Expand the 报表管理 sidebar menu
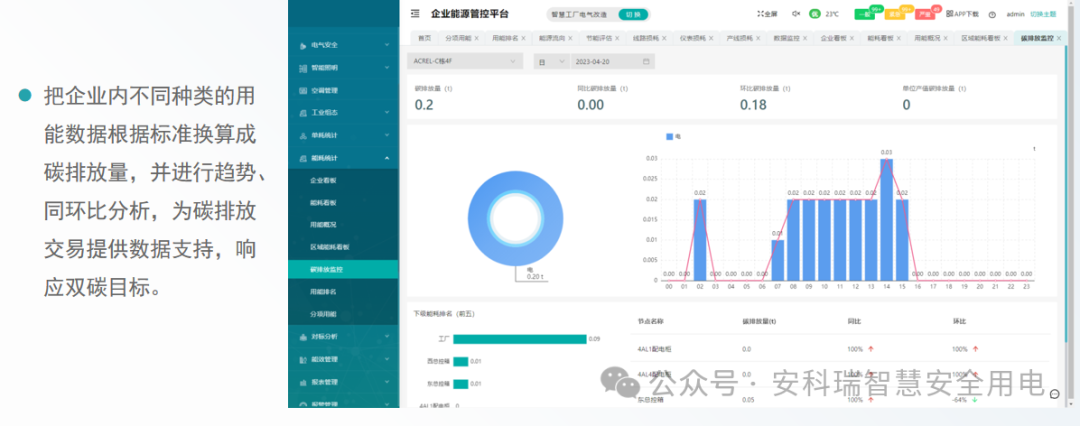Viewport: 1080px width, 426px height. [343, 382]
